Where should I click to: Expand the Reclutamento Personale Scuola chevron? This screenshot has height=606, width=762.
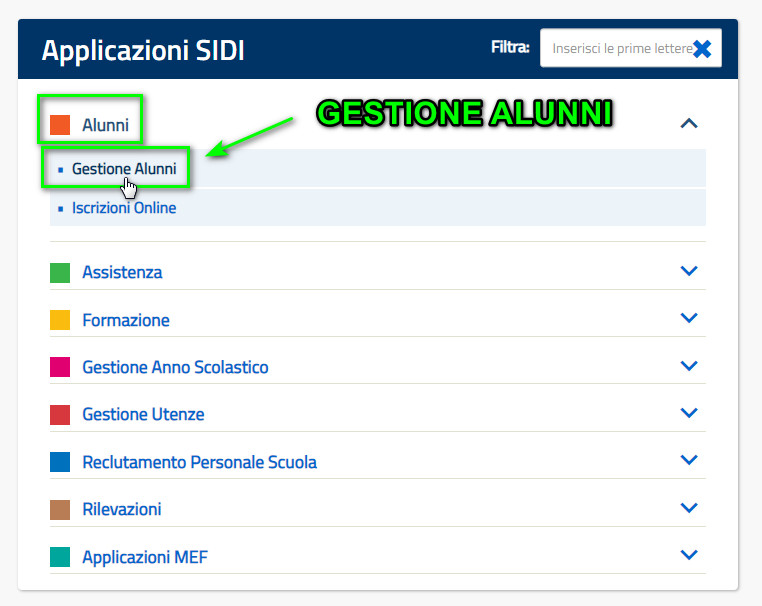(689, 460)
